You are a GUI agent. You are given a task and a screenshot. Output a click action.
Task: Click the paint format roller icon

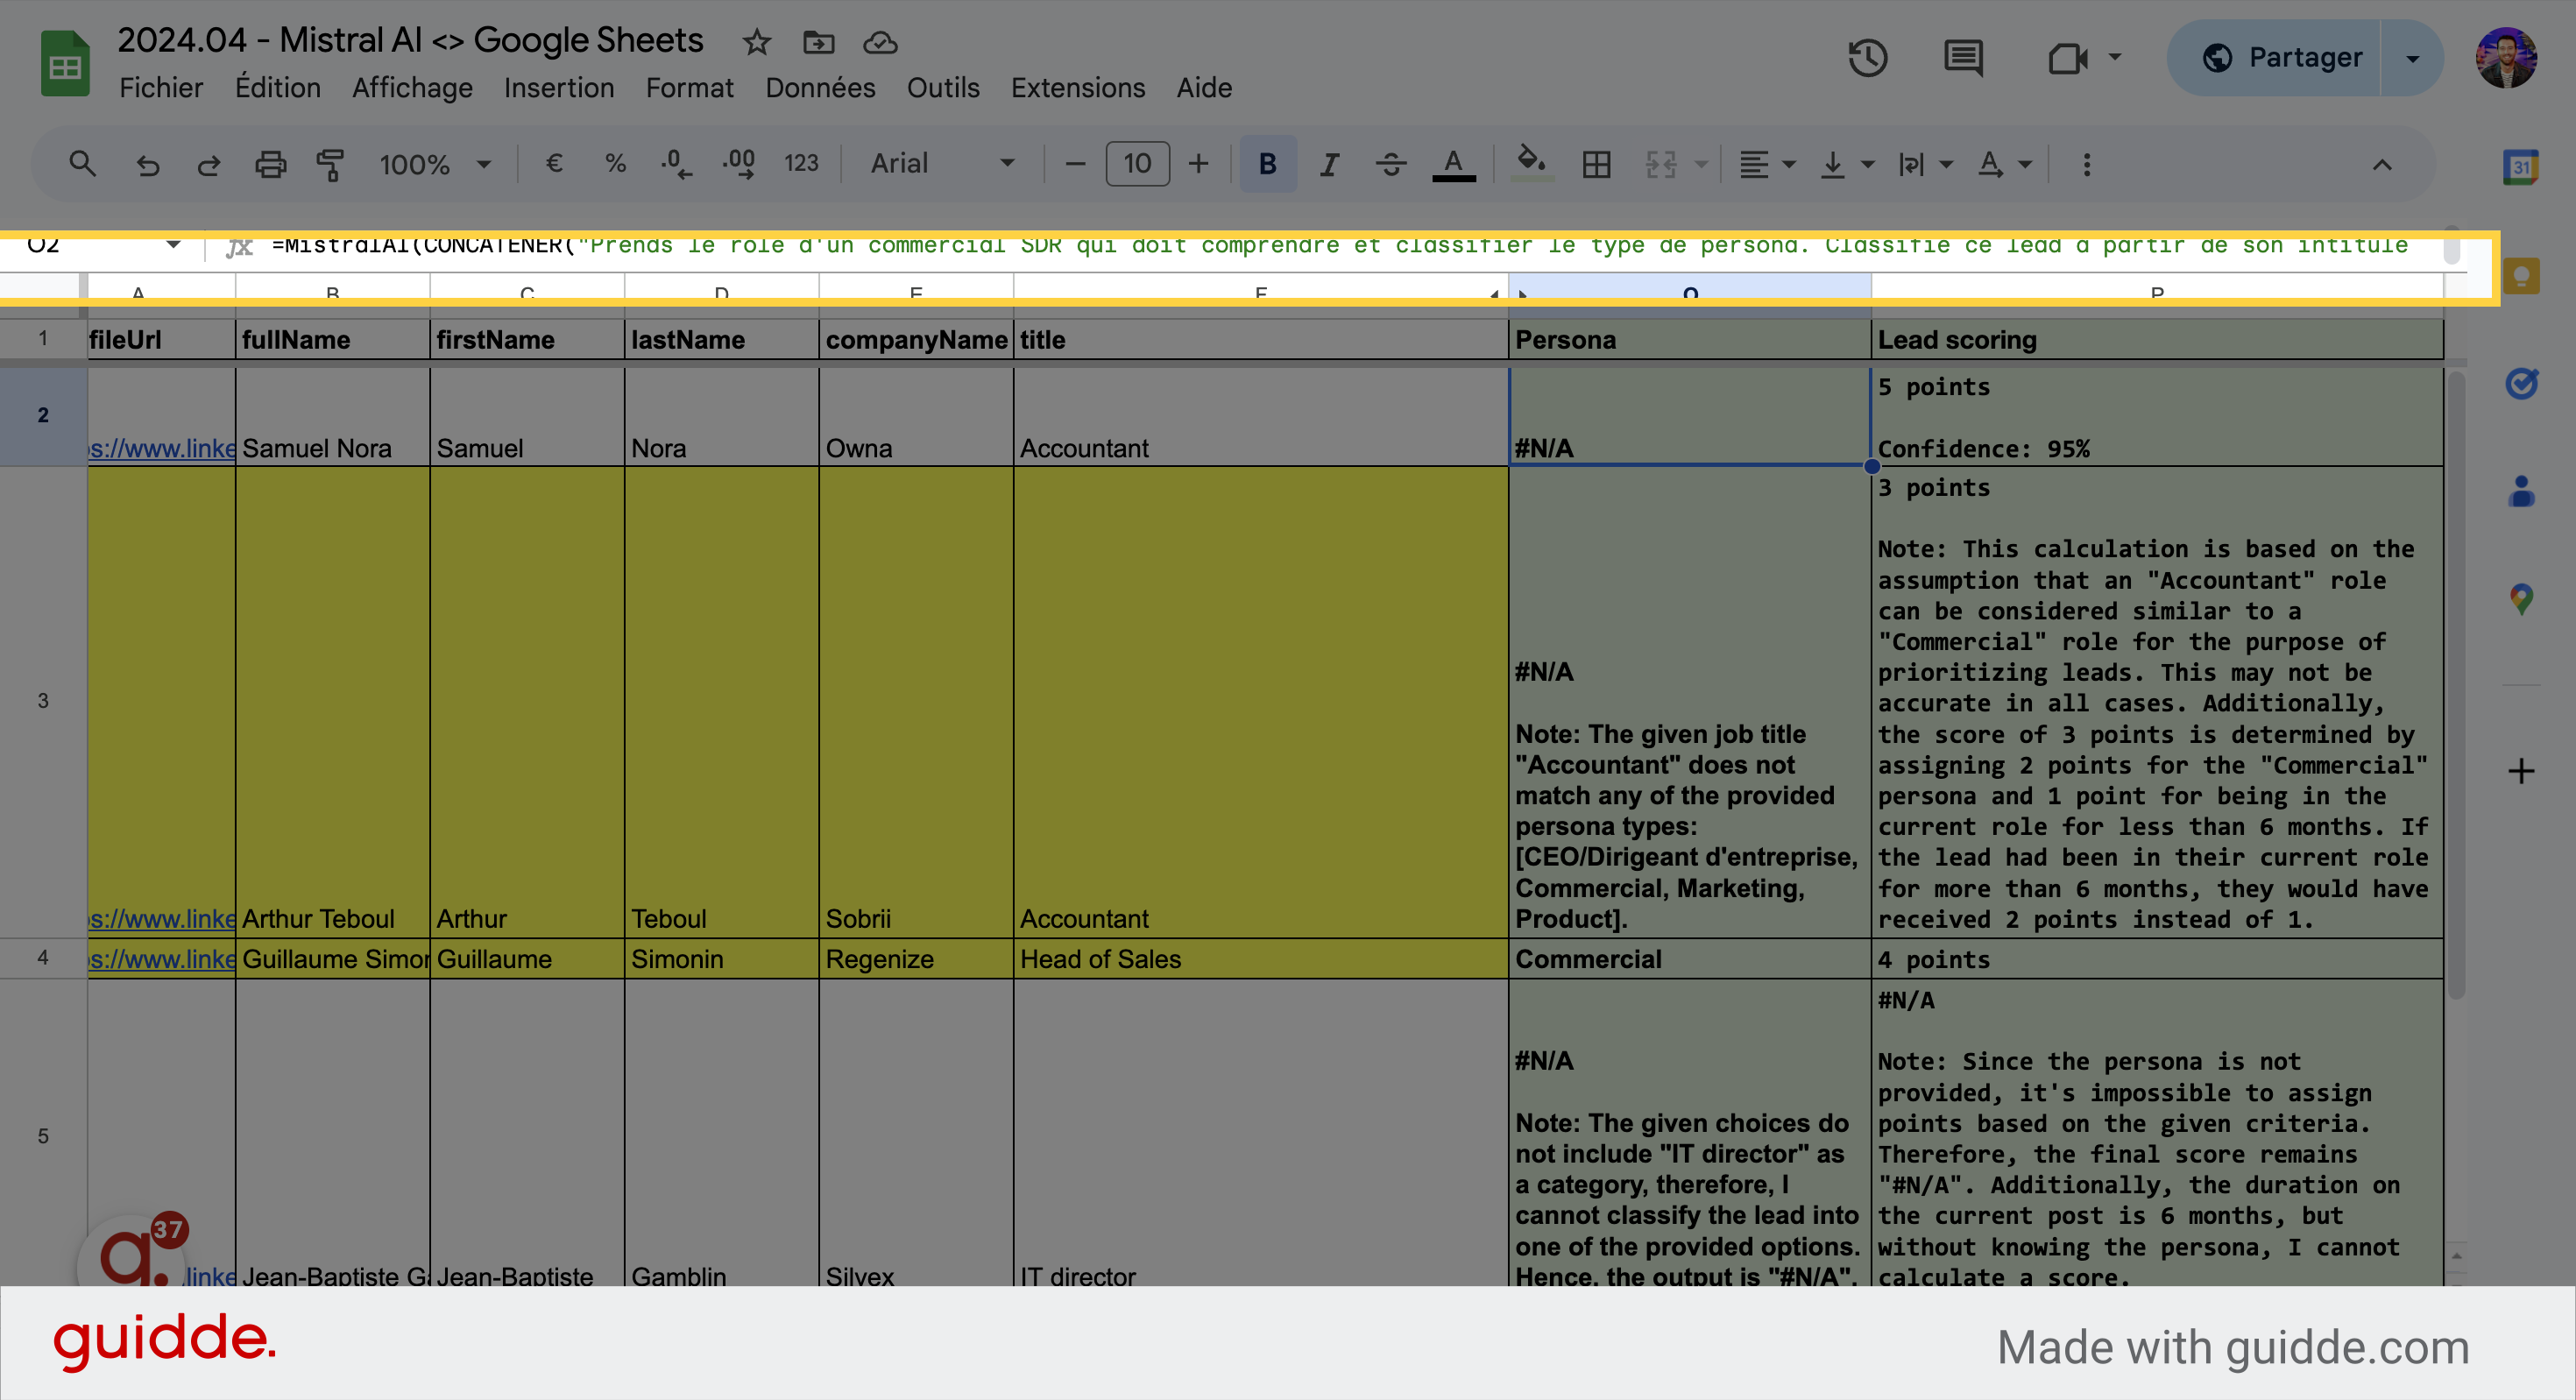(x=331, y=164)
